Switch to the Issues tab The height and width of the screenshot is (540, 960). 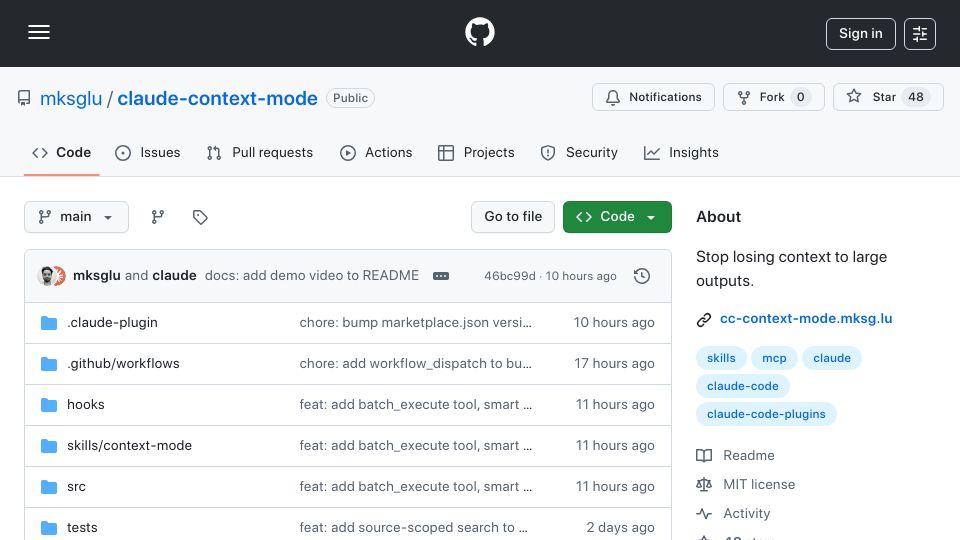(x=148, y=152)
